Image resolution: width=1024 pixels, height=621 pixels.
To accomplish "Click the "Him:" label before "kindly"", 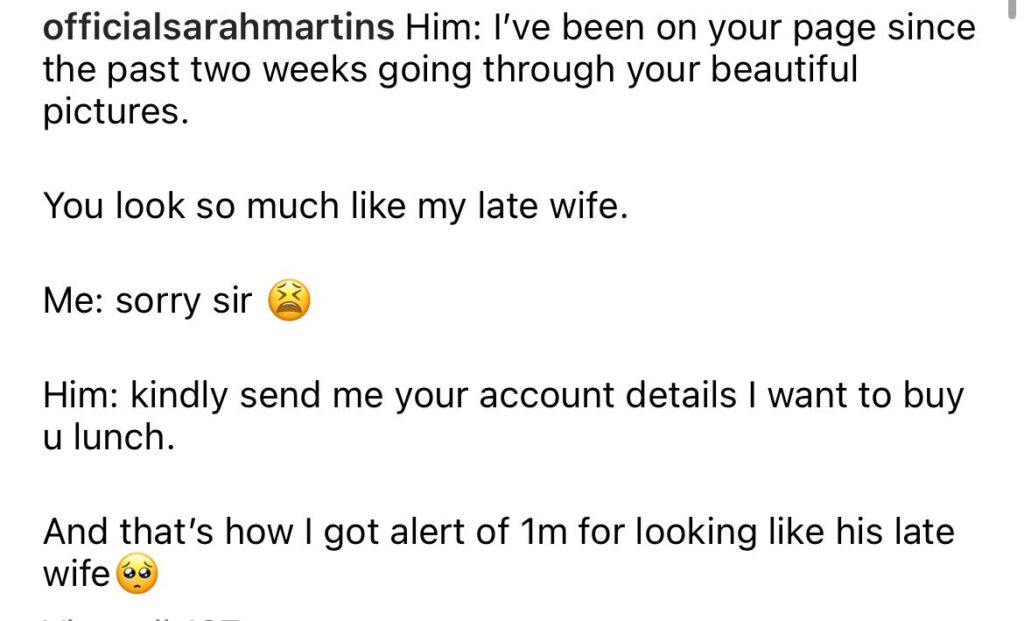I will (79, 395).
